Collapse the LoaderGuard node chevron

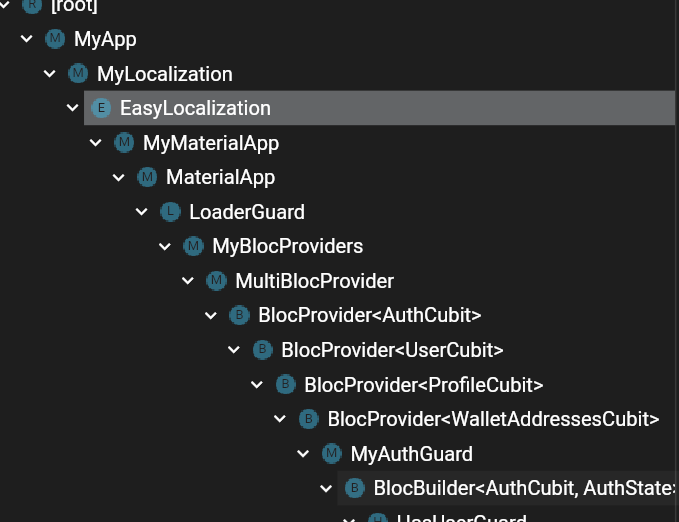pyautogui.click(x=142, y=212)
